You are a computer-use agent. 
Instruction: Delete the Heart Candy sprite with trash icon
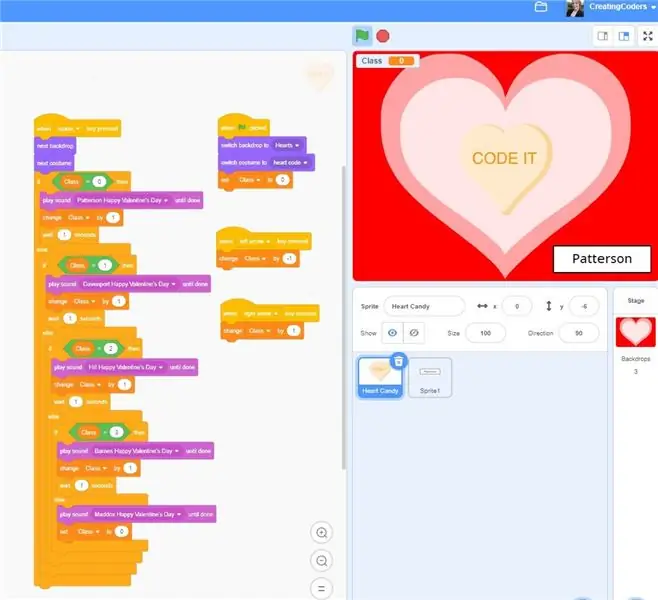(399, 360)
